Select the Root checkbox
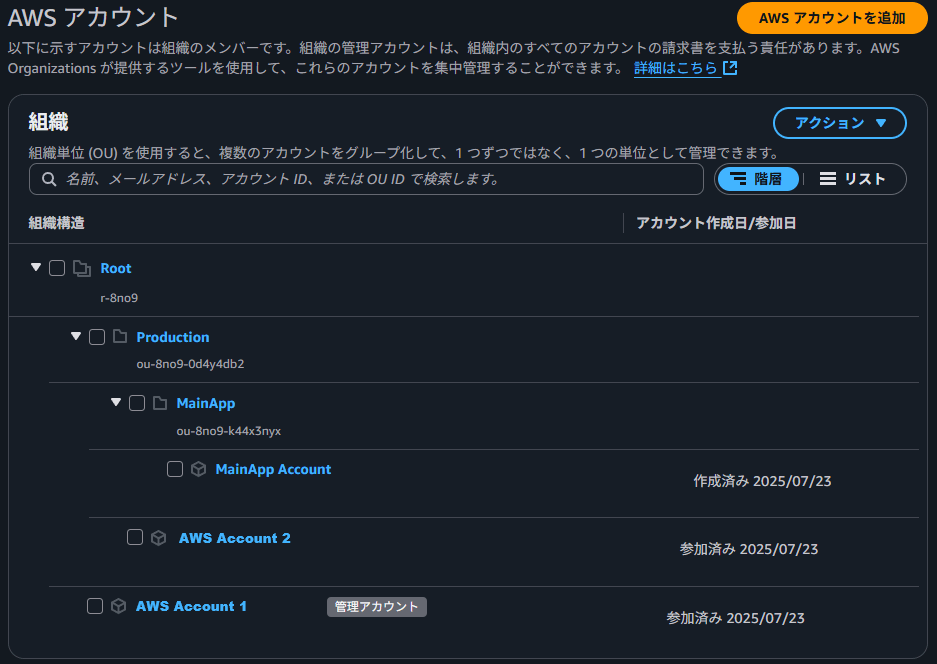This screenshot has width=937, height=664. 57,268
